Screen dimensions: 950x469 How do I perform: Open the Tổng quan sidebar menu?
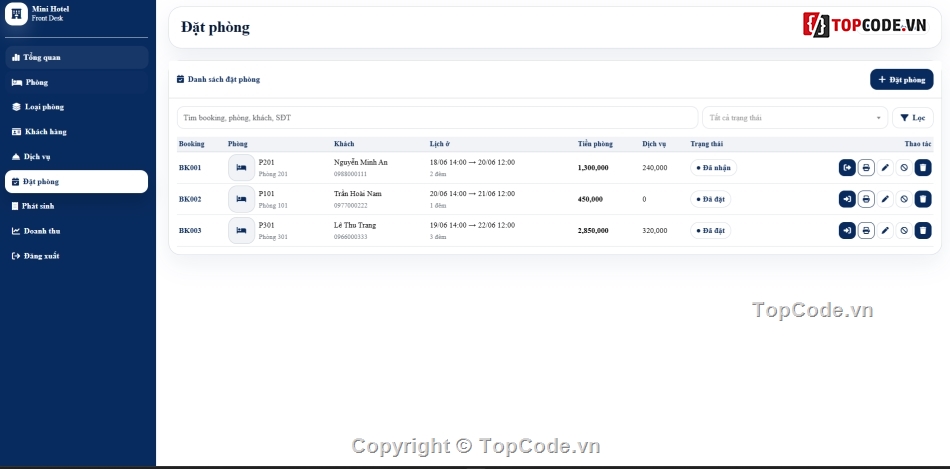(x=76, y=58)
